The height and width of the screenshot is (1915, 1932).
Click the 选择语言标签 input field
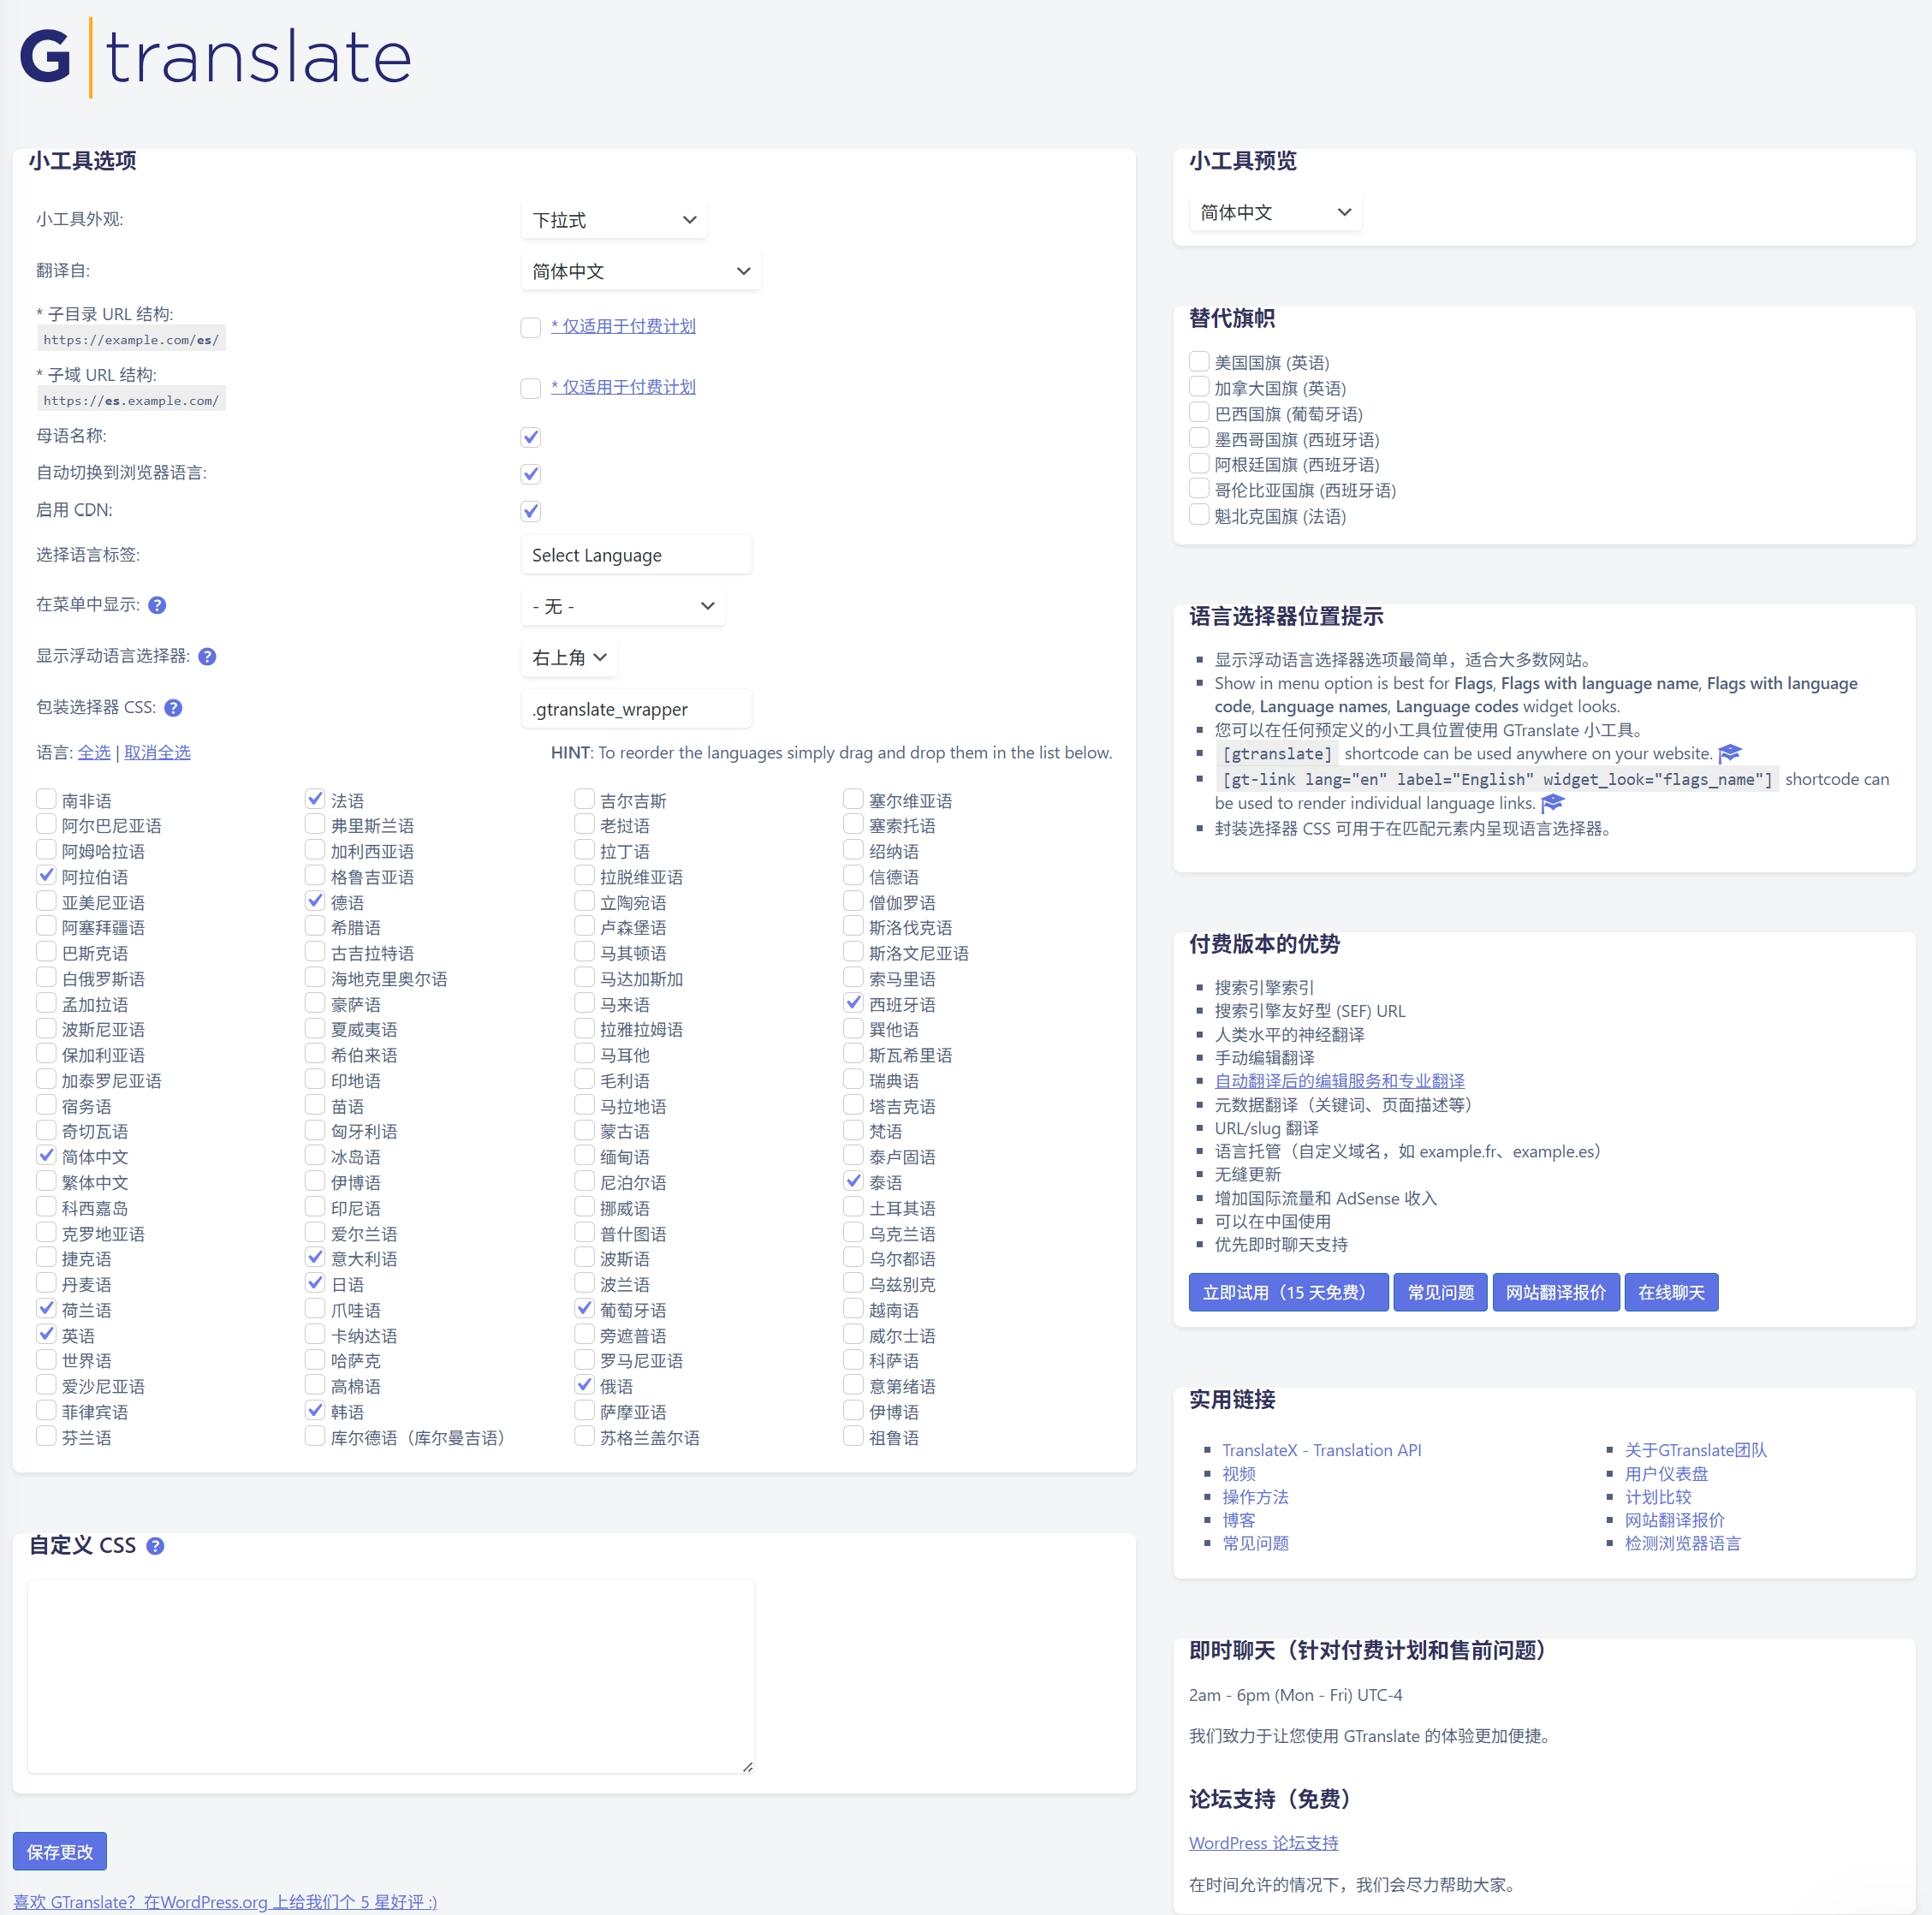636,555
